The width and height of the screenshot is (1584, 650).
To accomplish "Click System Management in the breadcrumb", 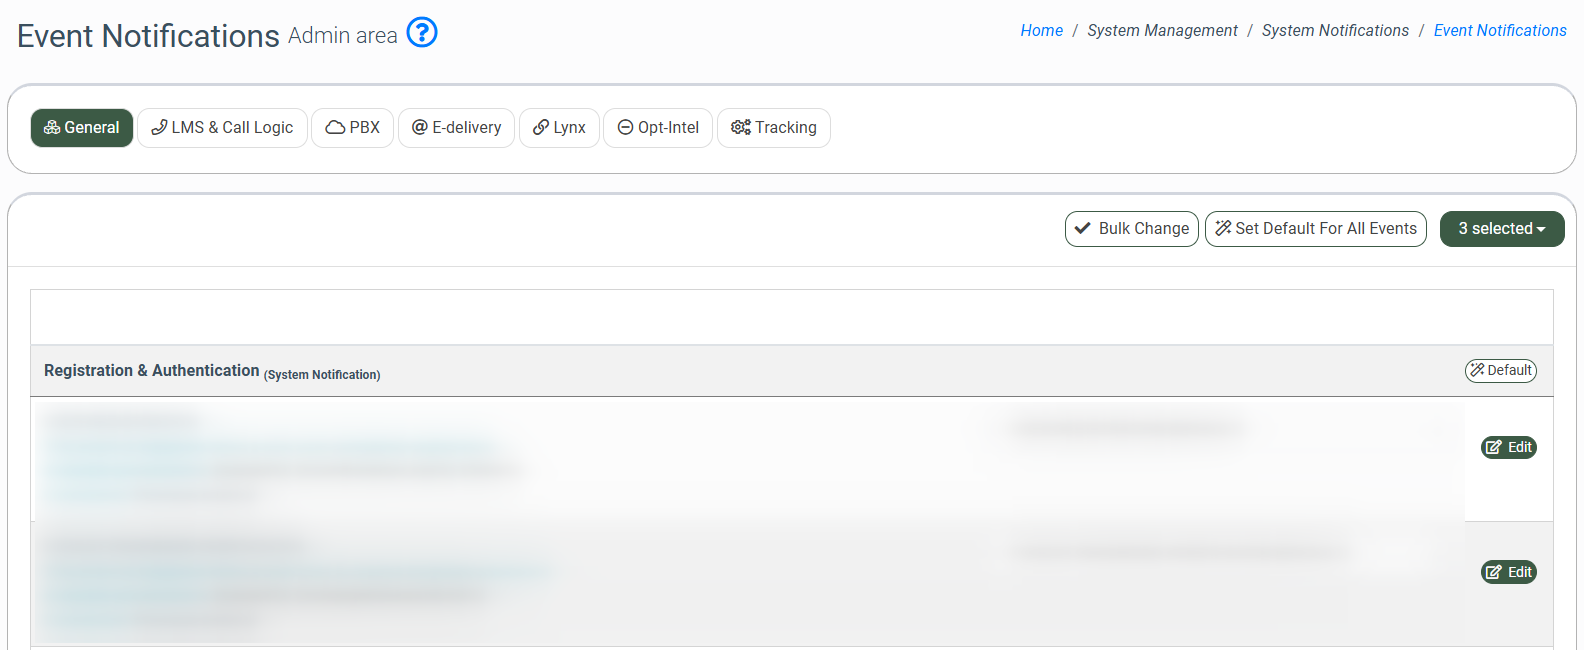I will [1162, 31].
